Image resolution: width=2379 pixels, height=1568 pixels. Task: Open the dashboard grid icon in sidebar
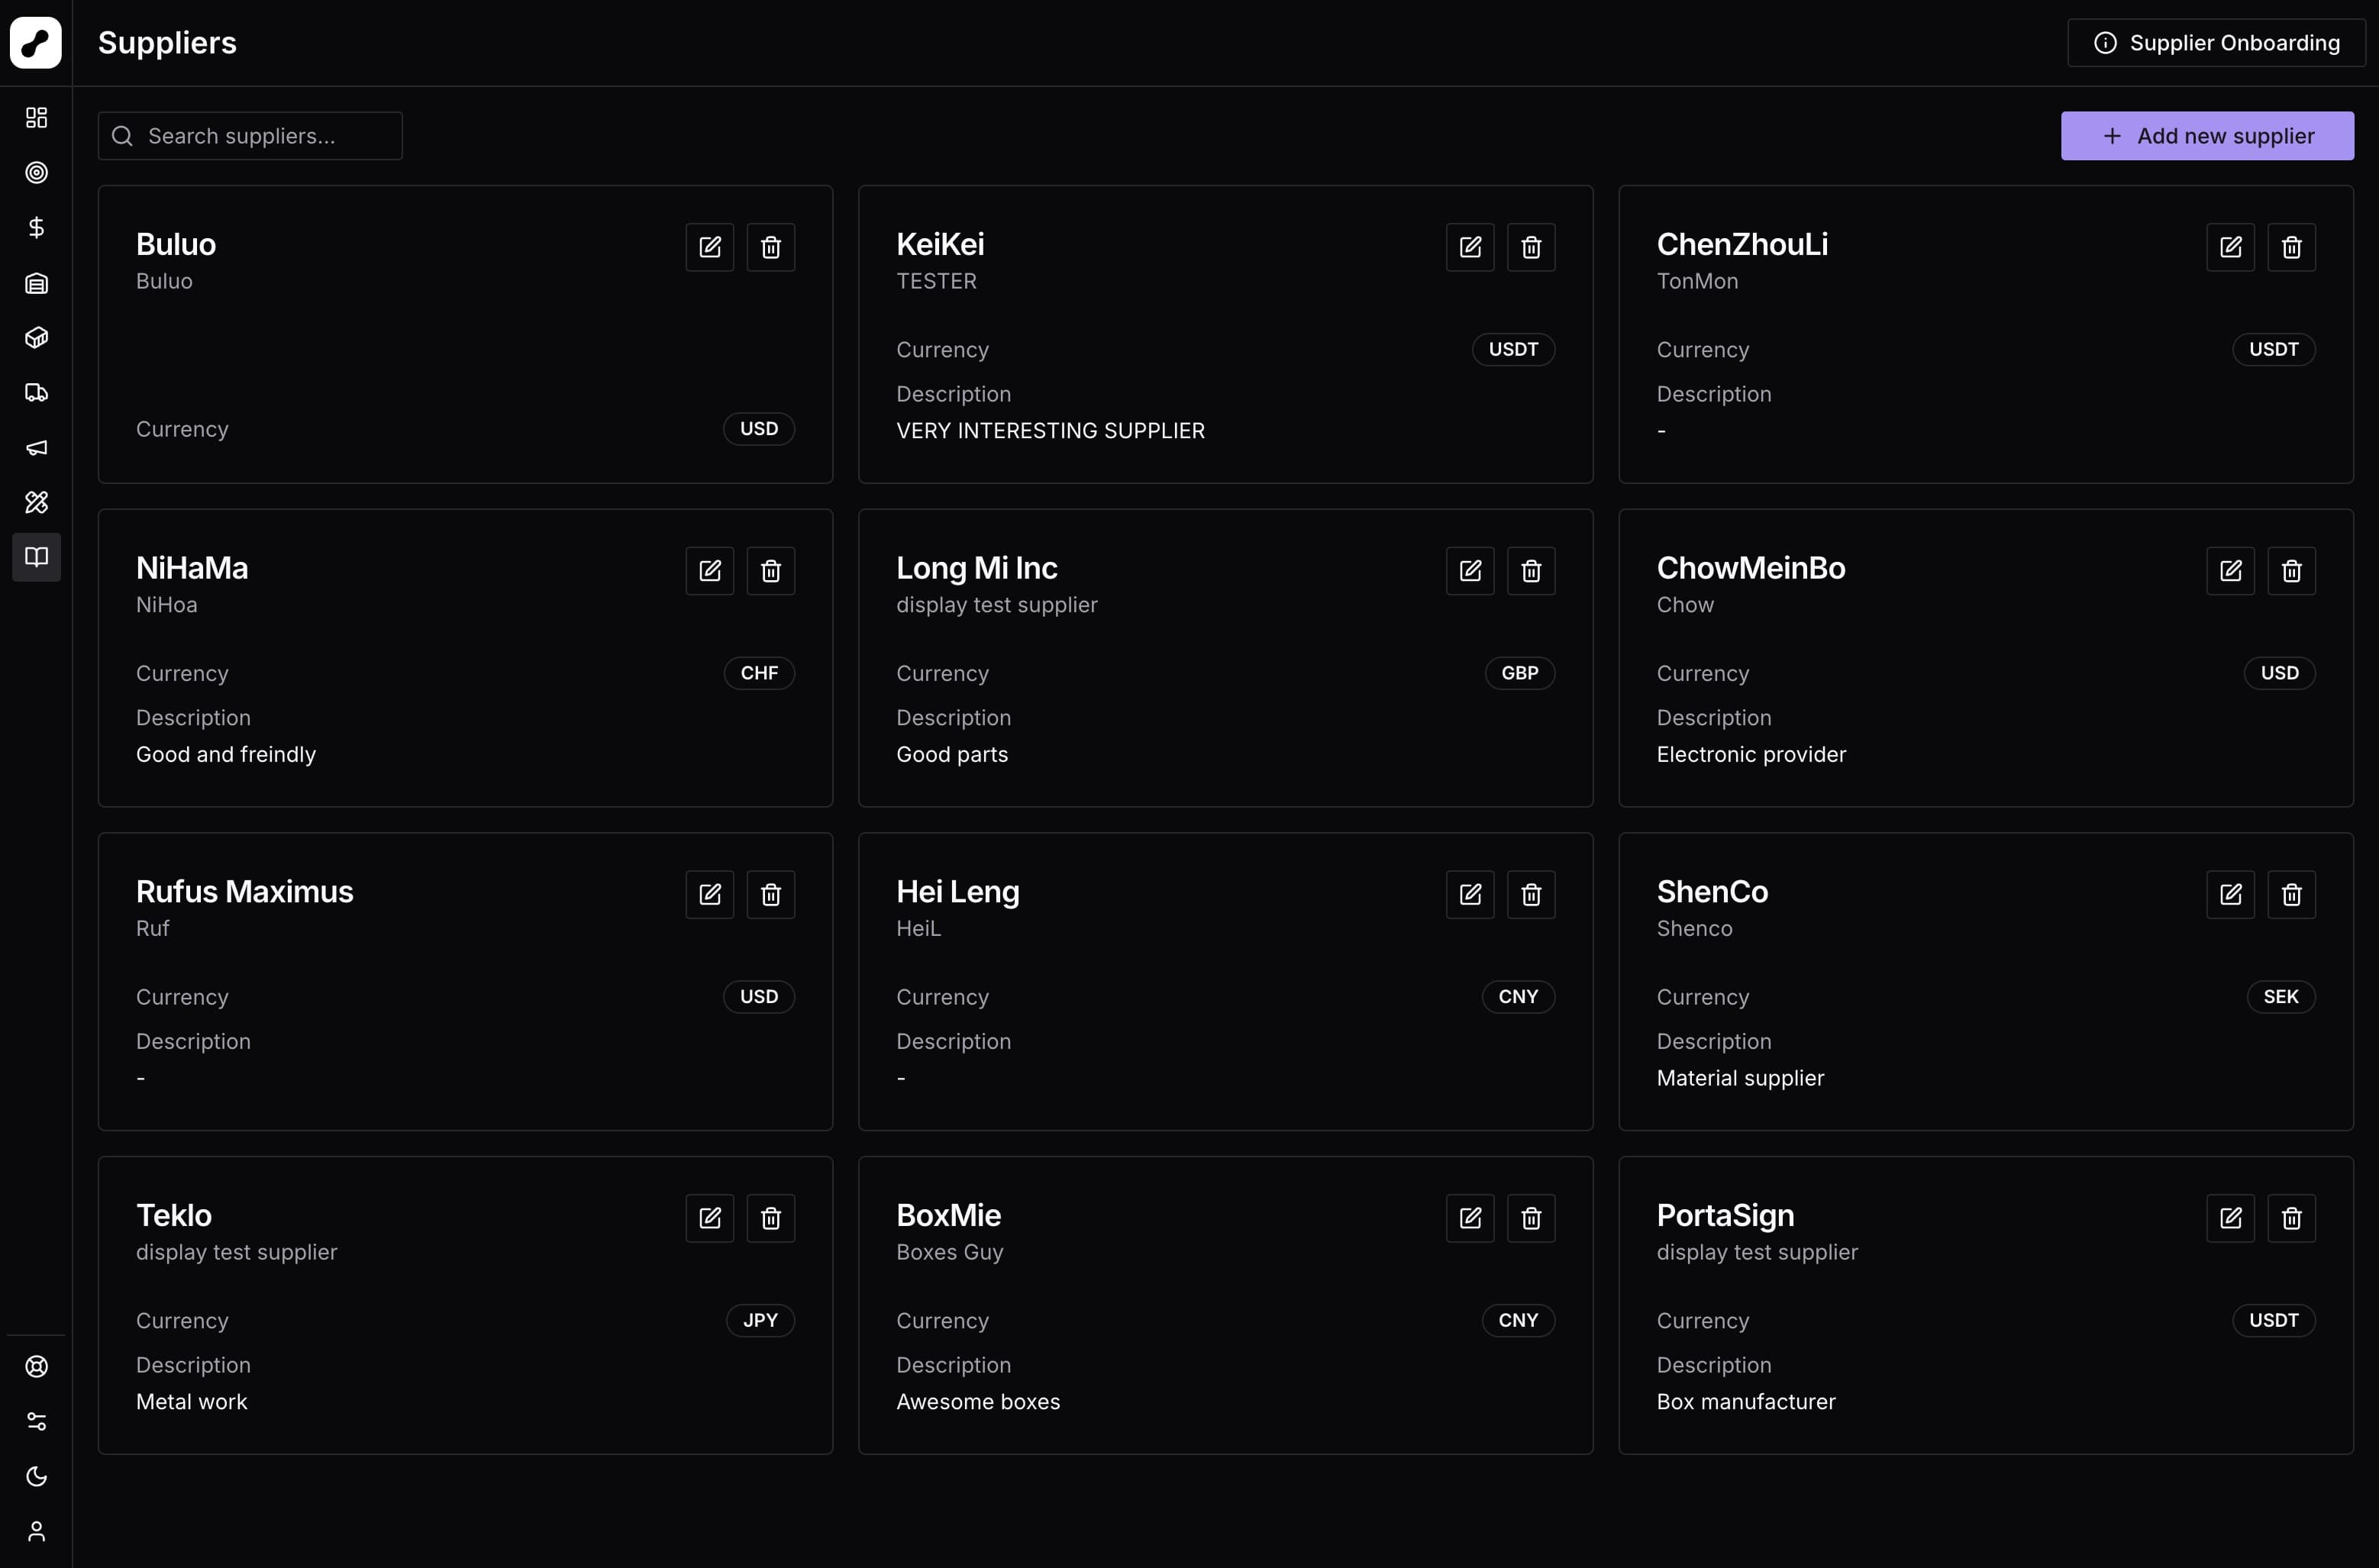pos(36,118)
